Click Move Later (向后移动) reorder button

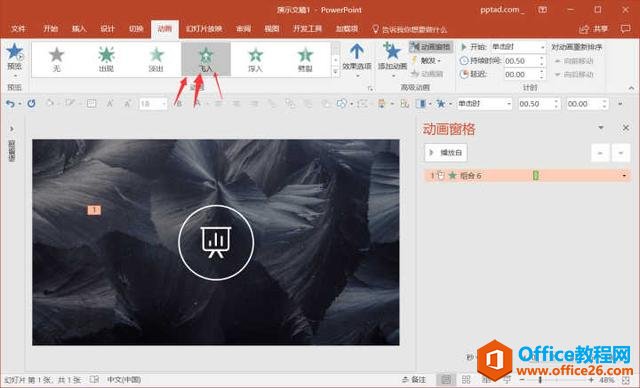[x=573, y=74]
